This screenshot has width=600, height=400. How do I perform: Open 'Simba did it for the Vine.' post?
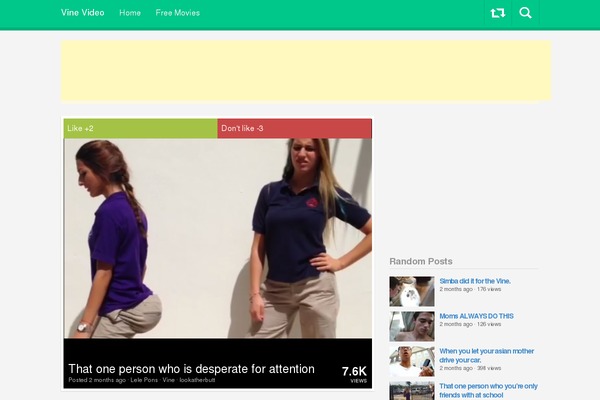475,281
